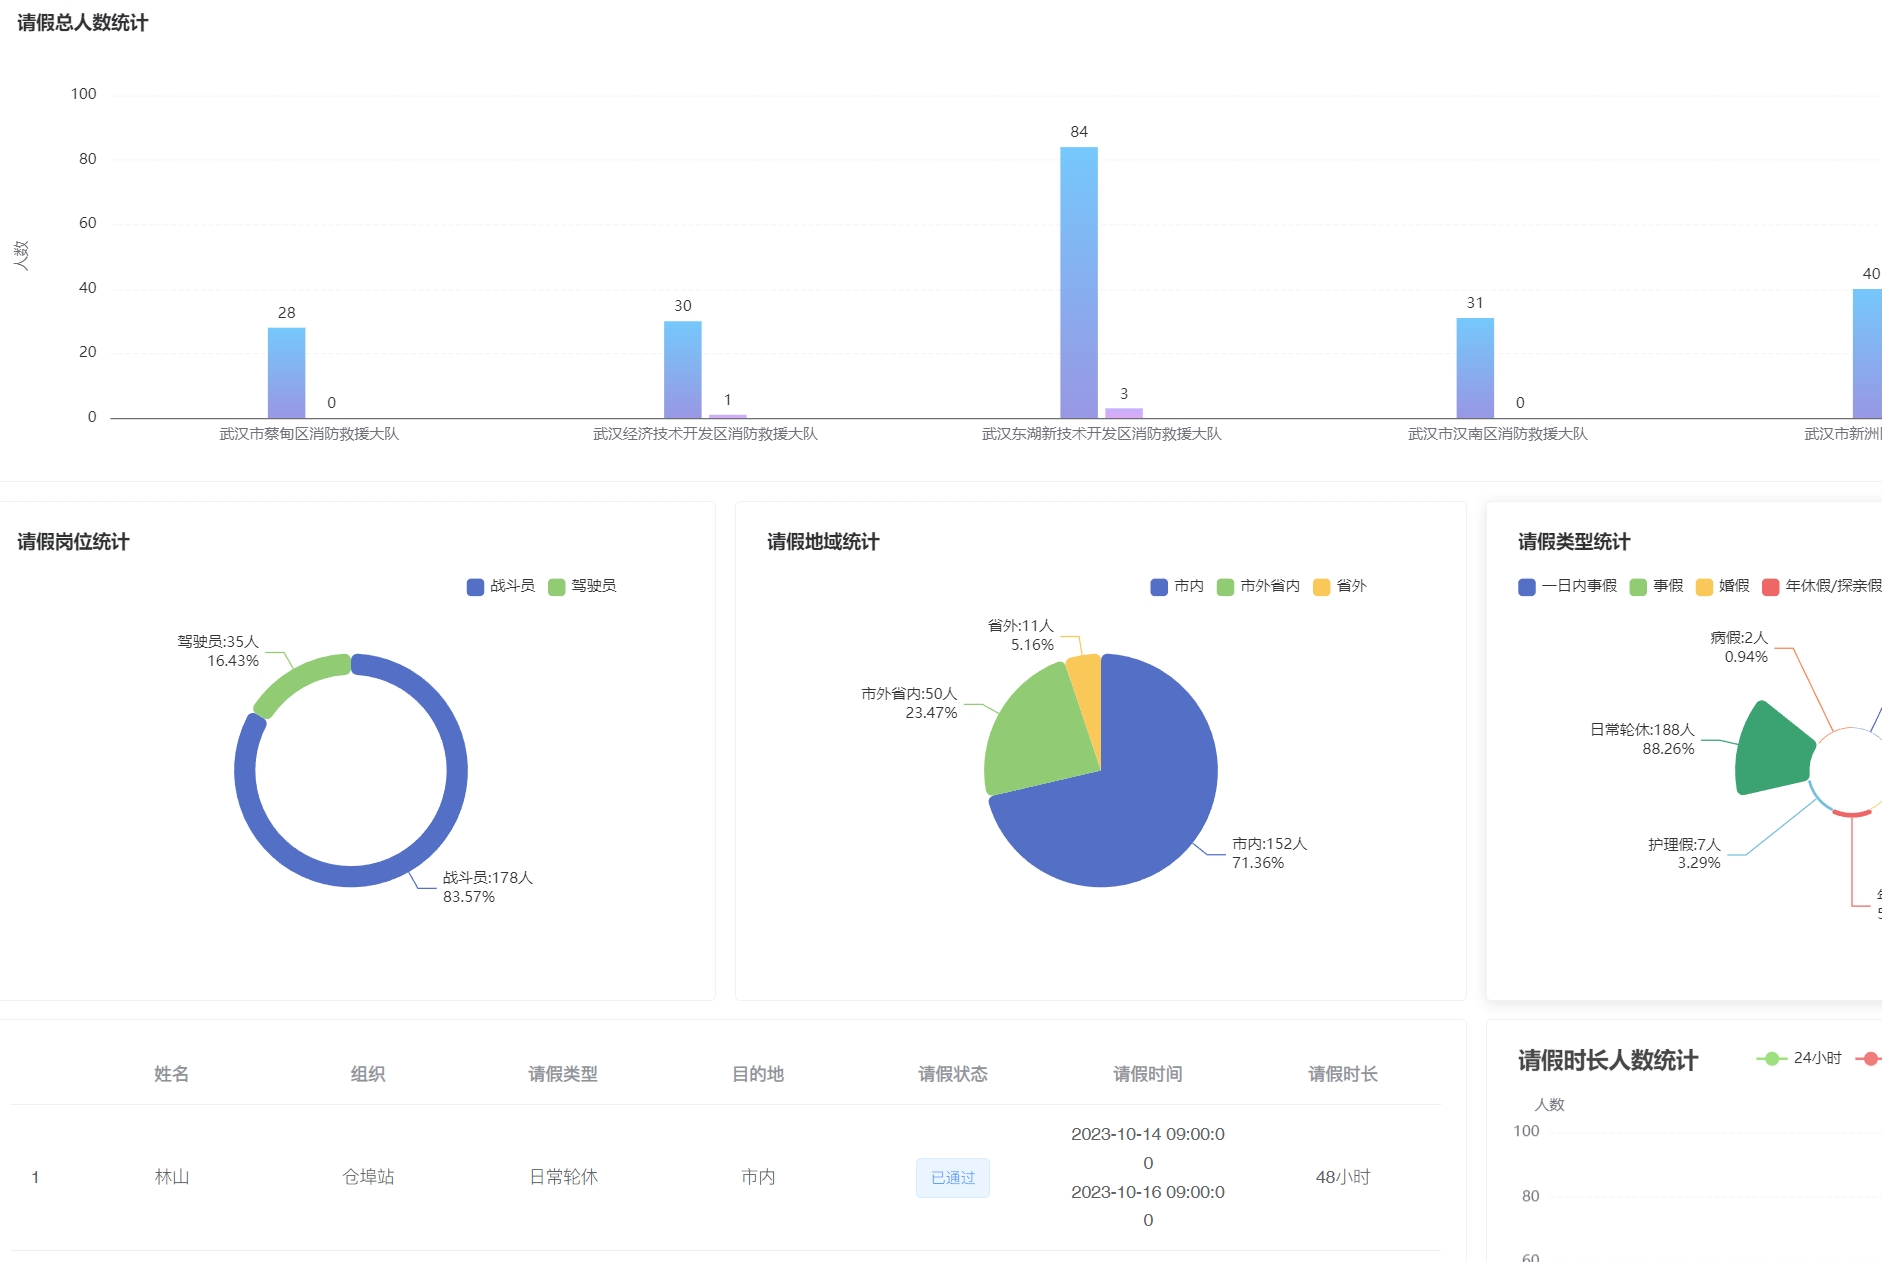Screen dimensions: 1882x1262
Task: Toggle the 市外省内 legend in region chart
Action: [x=1258, y=586]
